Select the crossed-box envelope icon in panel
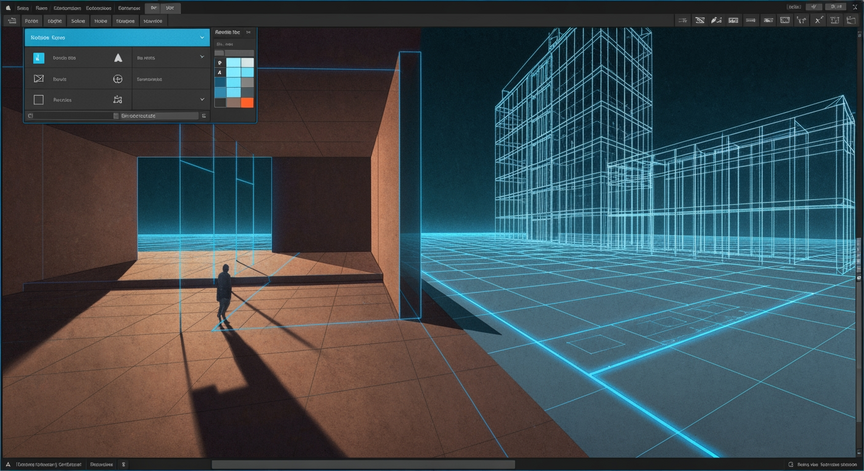The width and height of the screenshot is (864, 471). point(39,79)
